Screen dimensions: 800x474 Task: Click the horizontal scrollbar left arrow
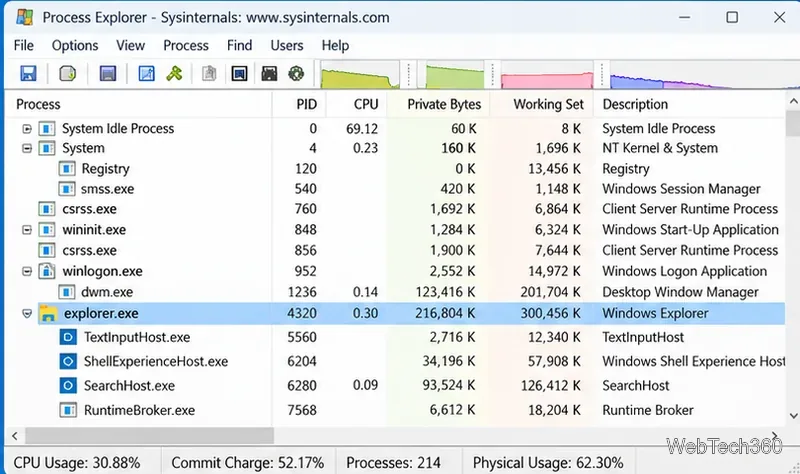click(15, 436)
